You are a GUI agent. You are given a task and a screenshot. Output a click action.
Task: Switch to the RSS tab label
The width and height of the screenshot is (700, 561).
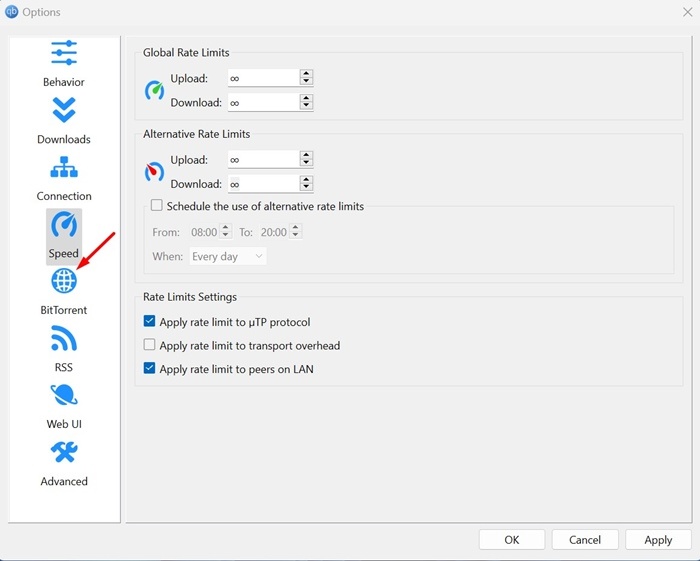click(64, 367)
